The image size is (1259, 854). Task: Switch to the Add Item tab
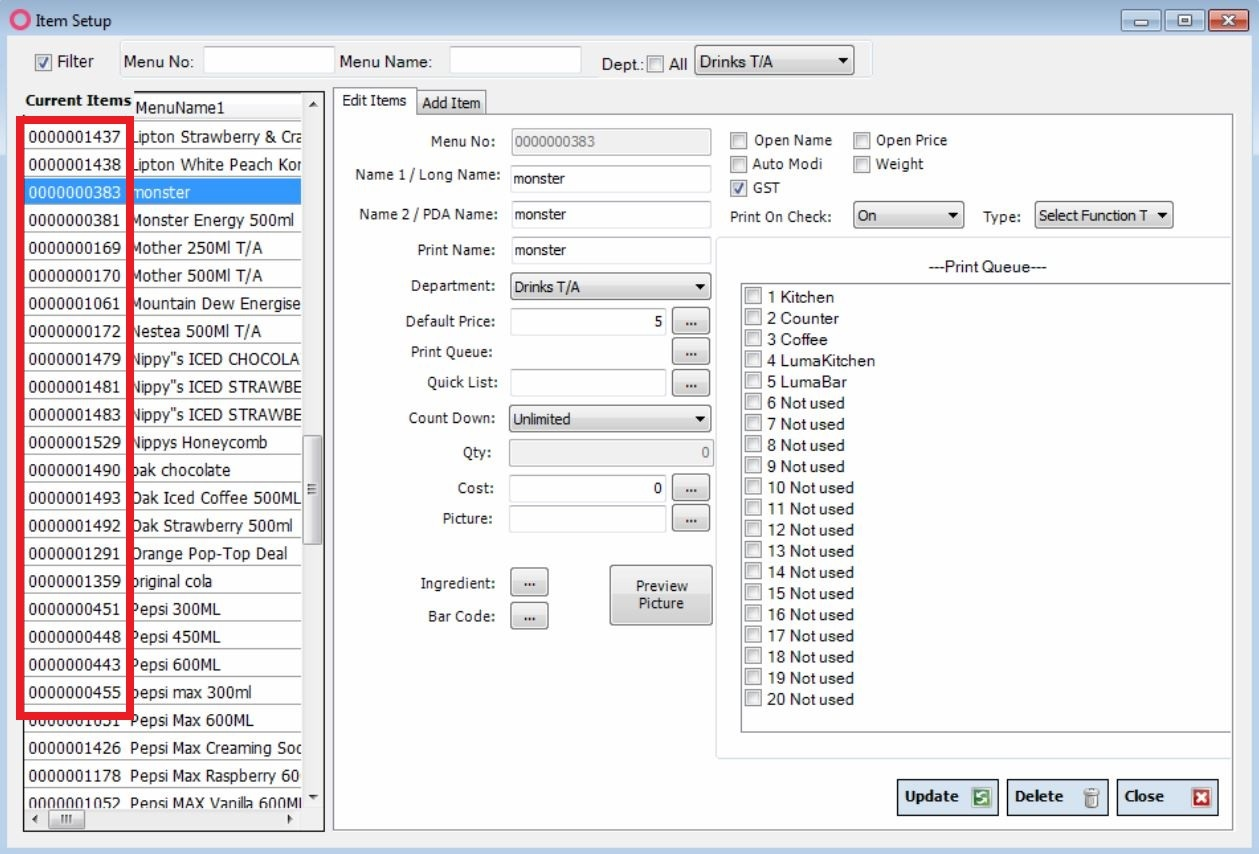point(451,103)
